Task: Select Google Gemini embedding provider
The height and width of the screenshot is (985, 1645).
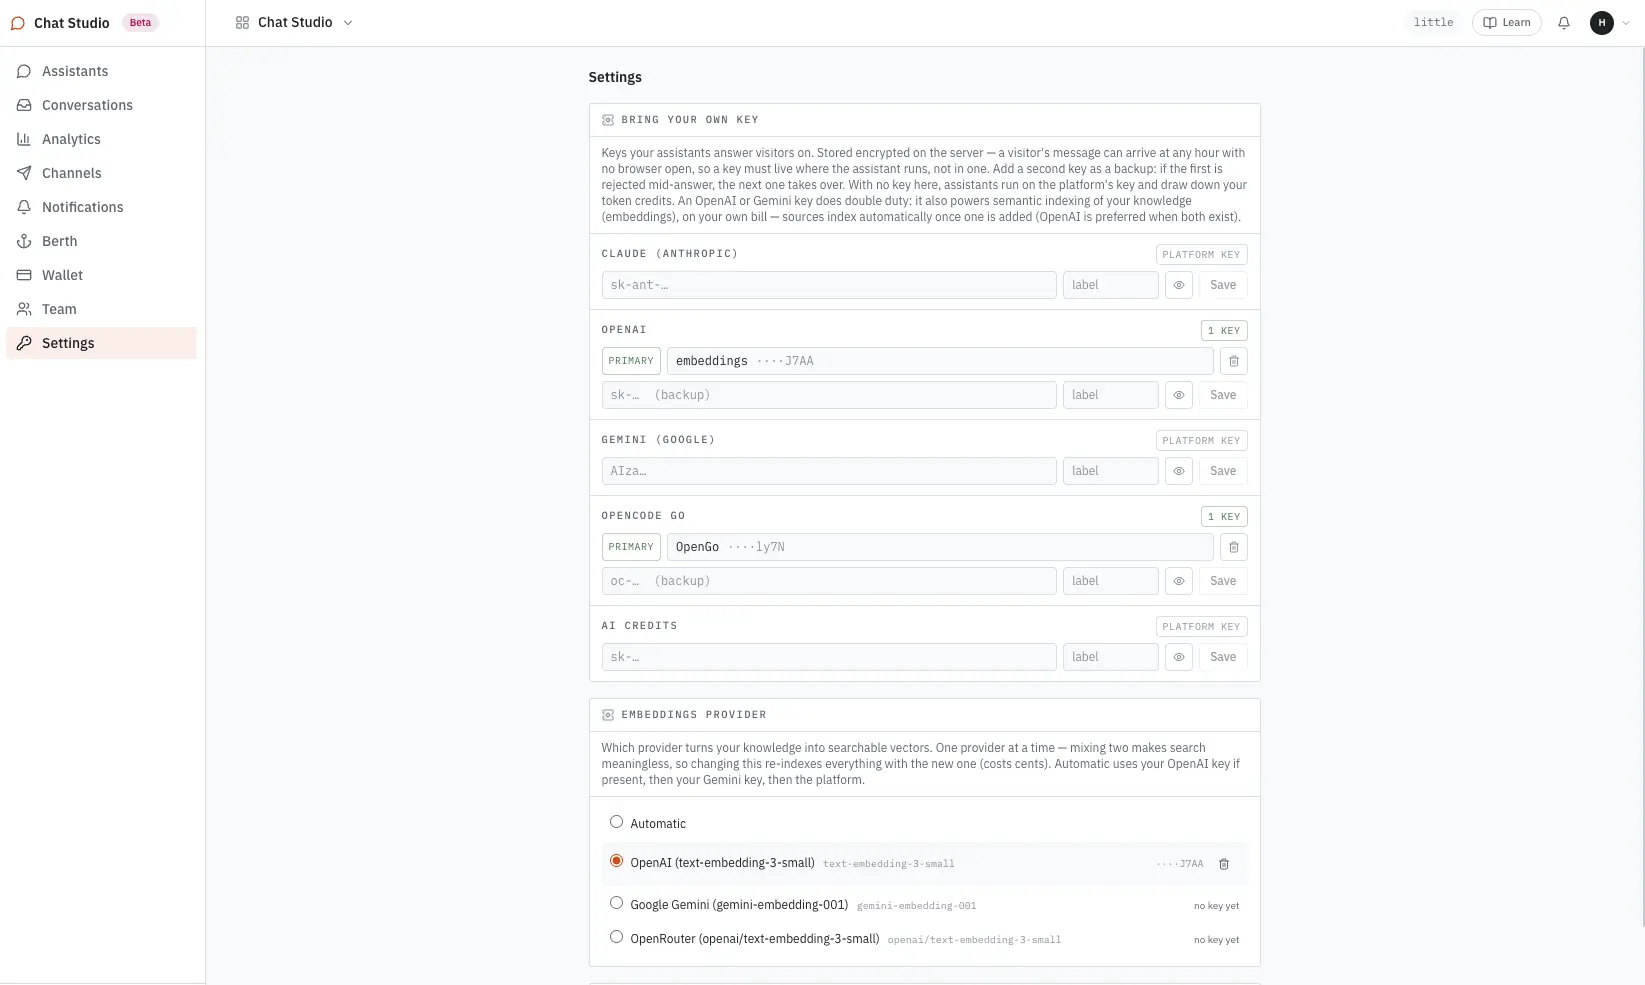Action: 616,903
